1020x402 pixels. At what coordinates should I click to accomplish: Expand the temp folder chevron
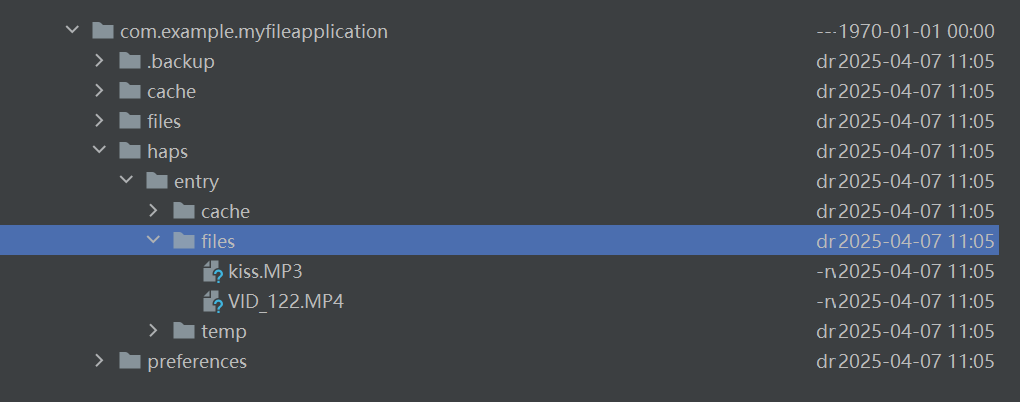tap(154, 330)
